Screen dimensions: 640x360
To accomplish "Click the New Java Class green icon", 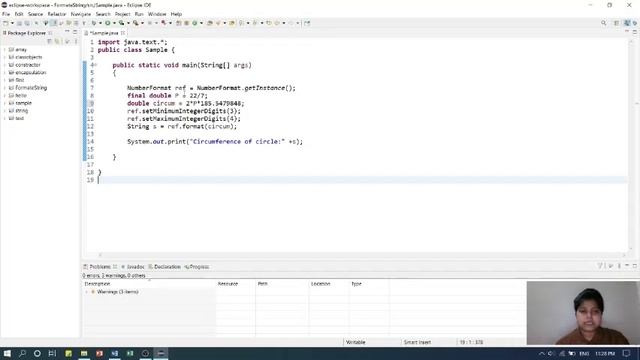I will coord(195,23).
